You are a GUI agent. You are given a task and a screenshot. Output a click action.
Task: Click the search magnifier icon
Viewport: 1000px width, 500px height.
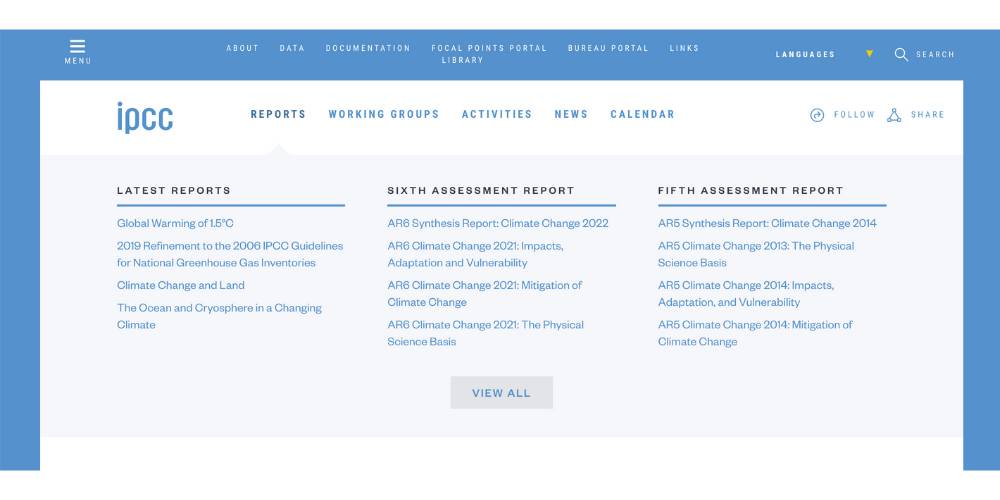901,54
